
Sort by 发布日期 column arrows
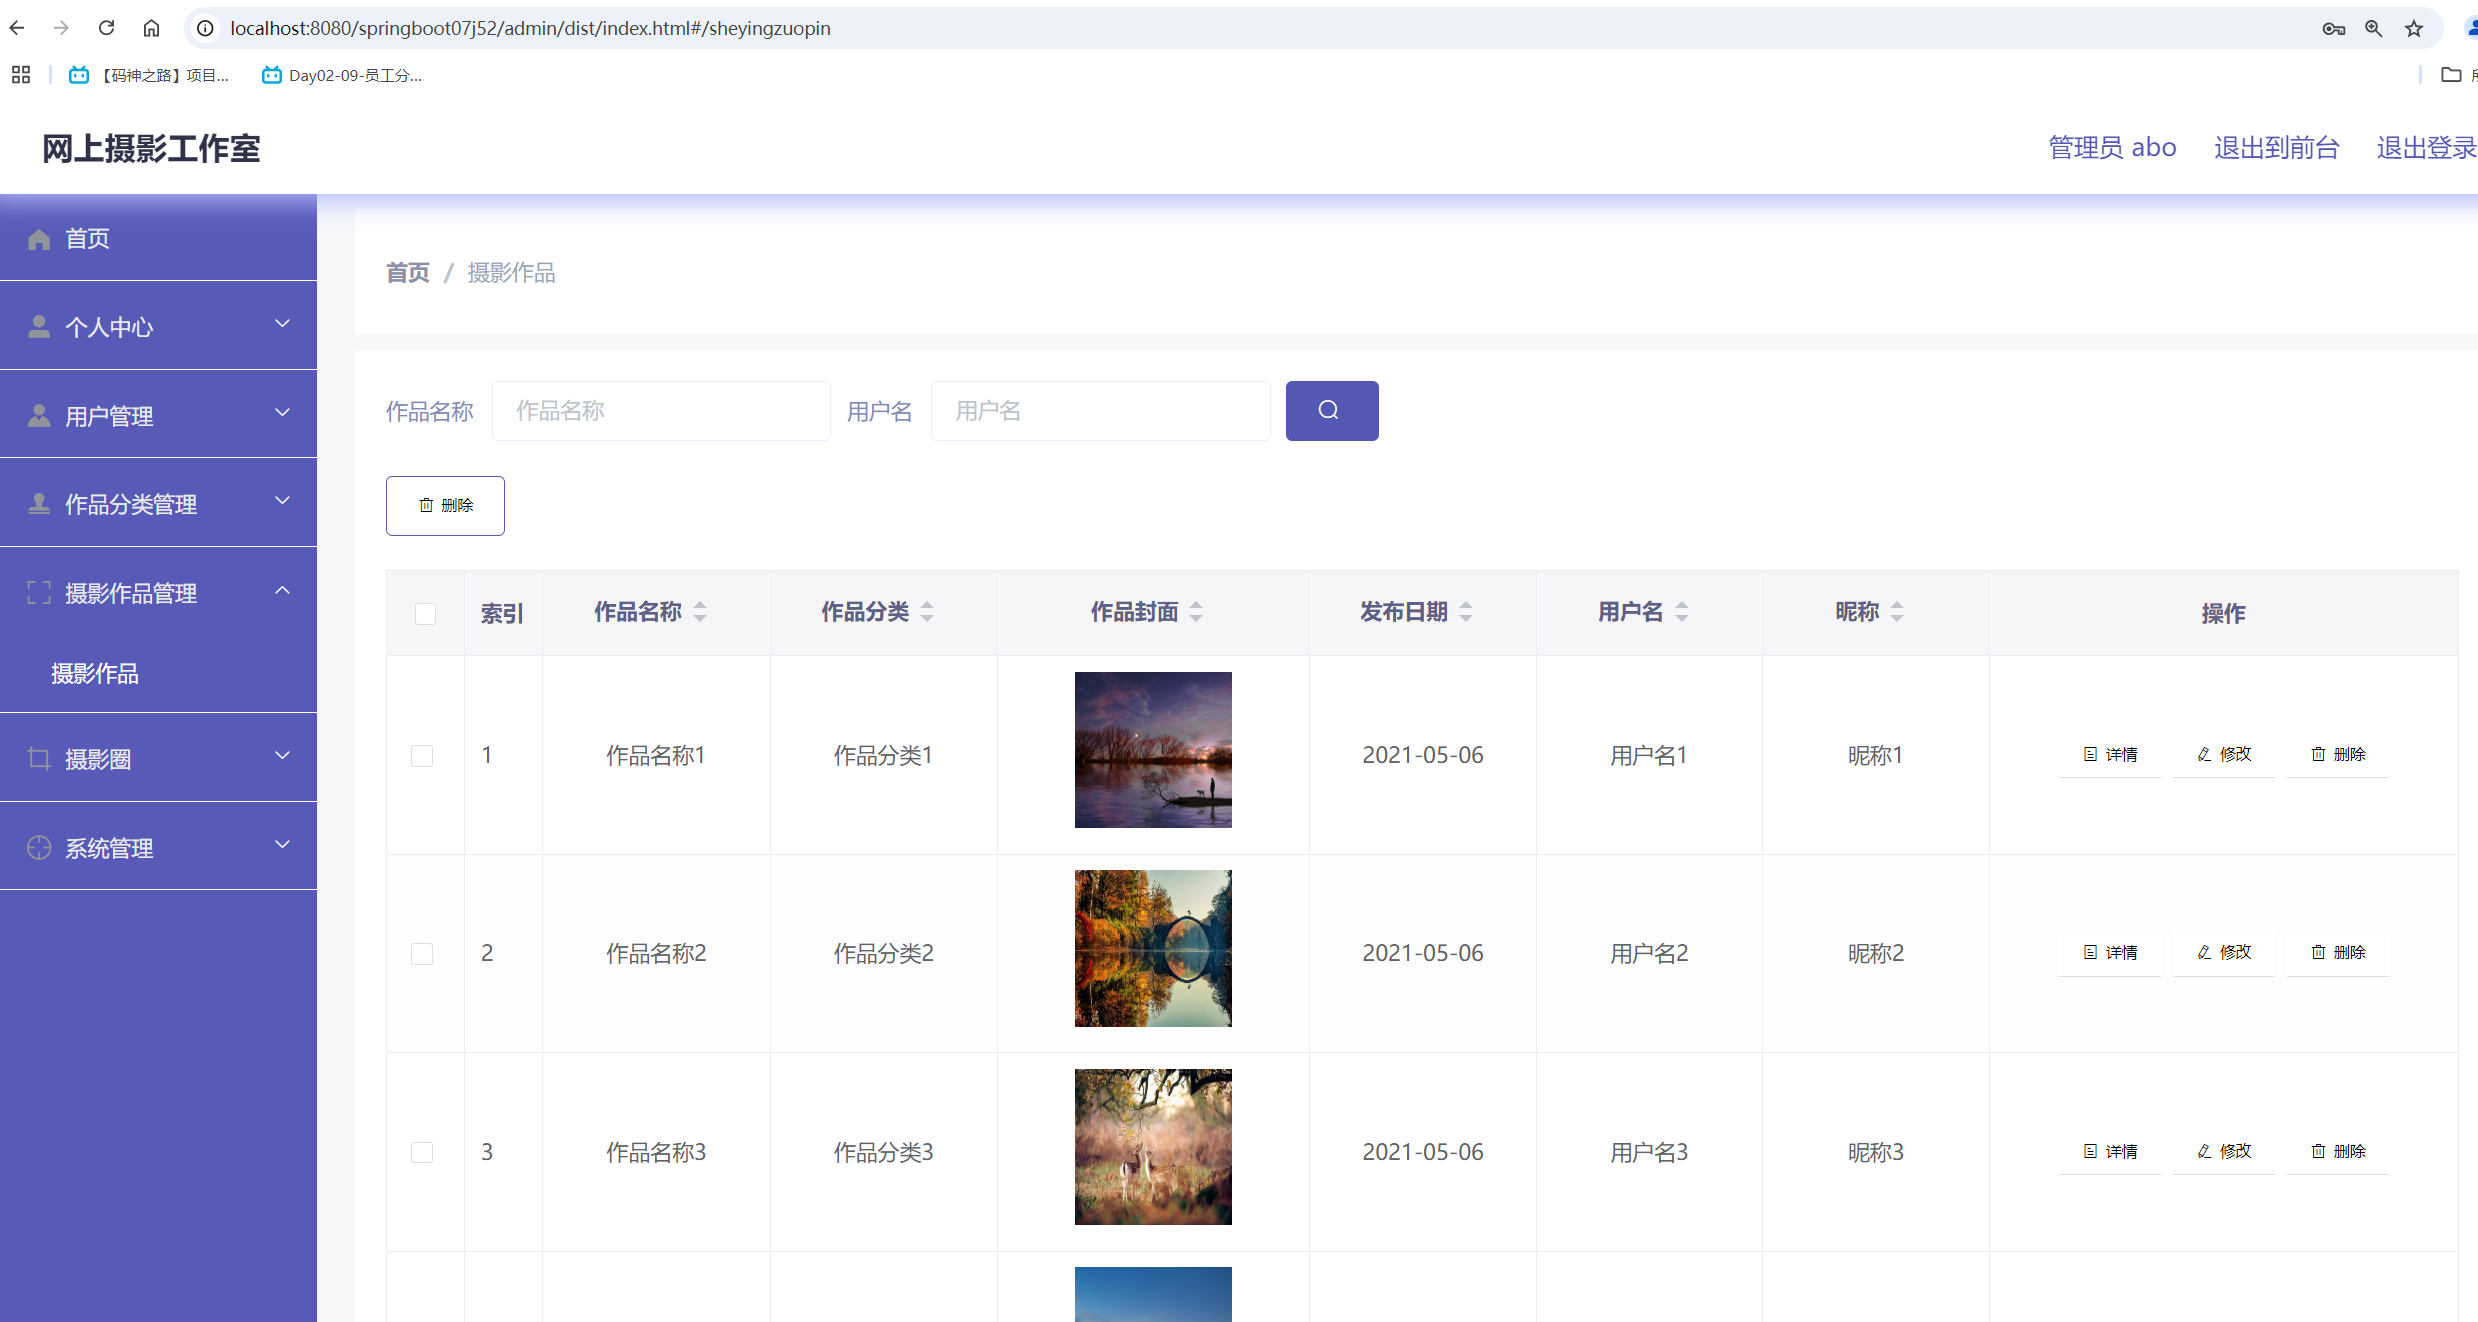pos(1467,611)
